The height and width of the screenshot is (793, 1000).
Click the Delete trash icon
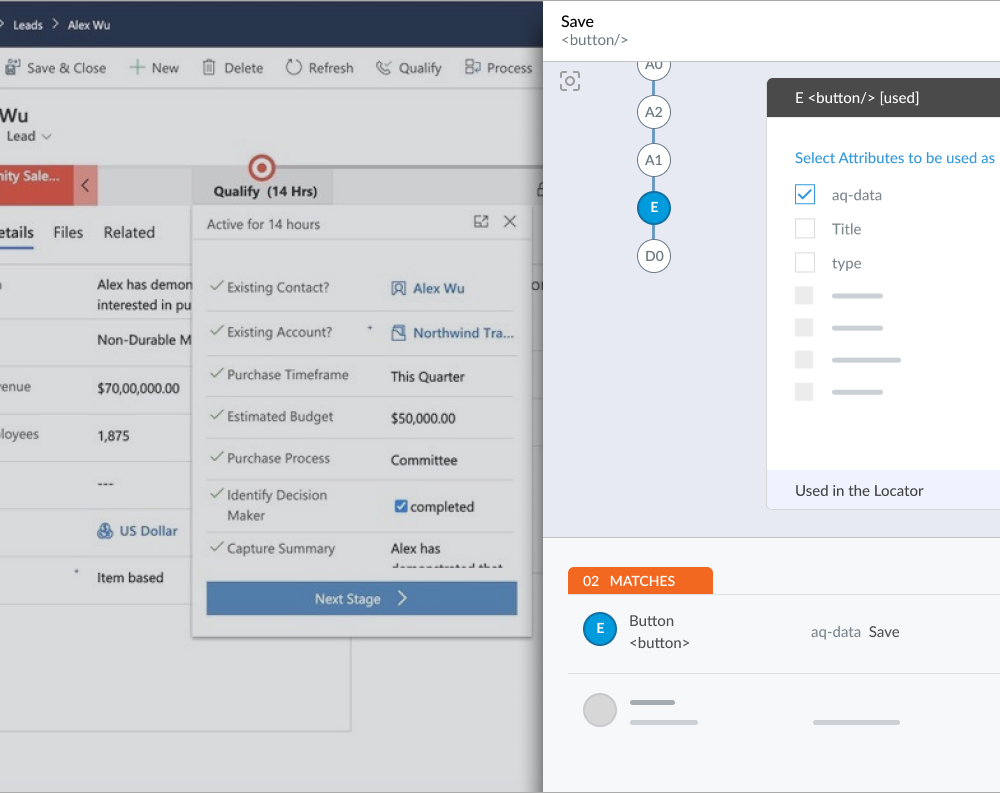pyautogui.click(x=209, y=68)
